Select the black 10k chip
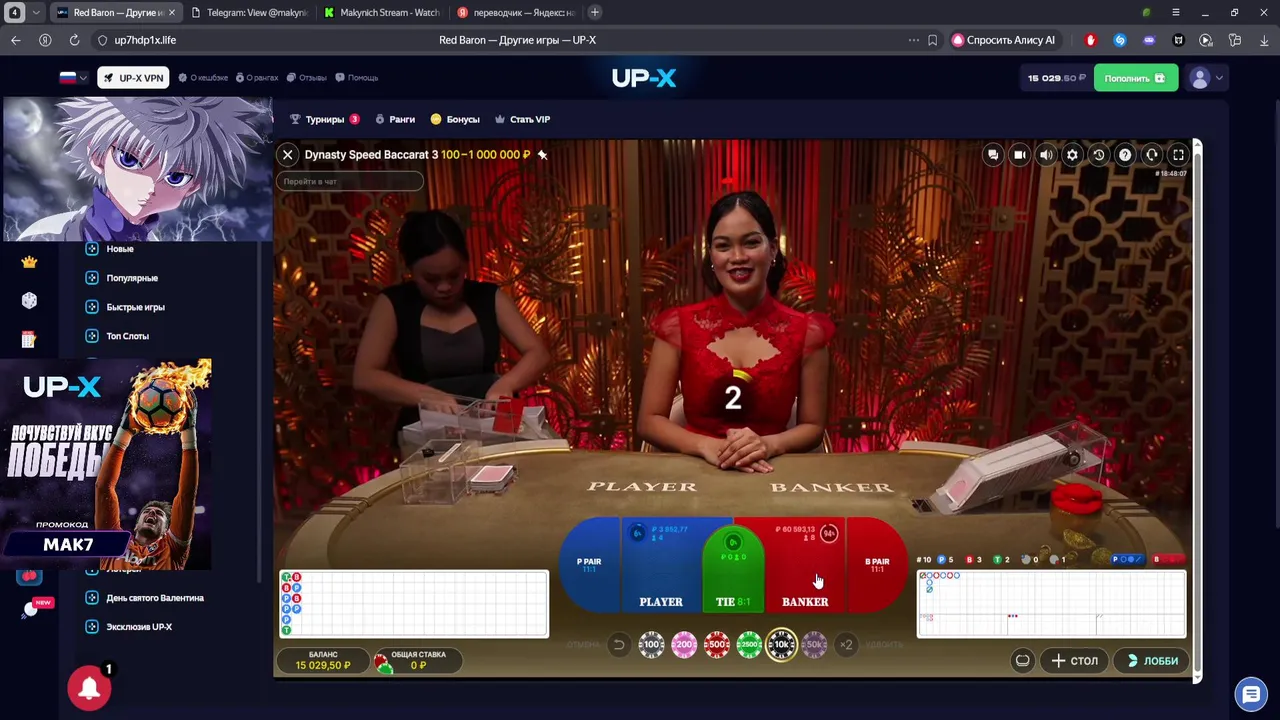The height and width of the screenshot is (720, 1280). coord(782,645)
